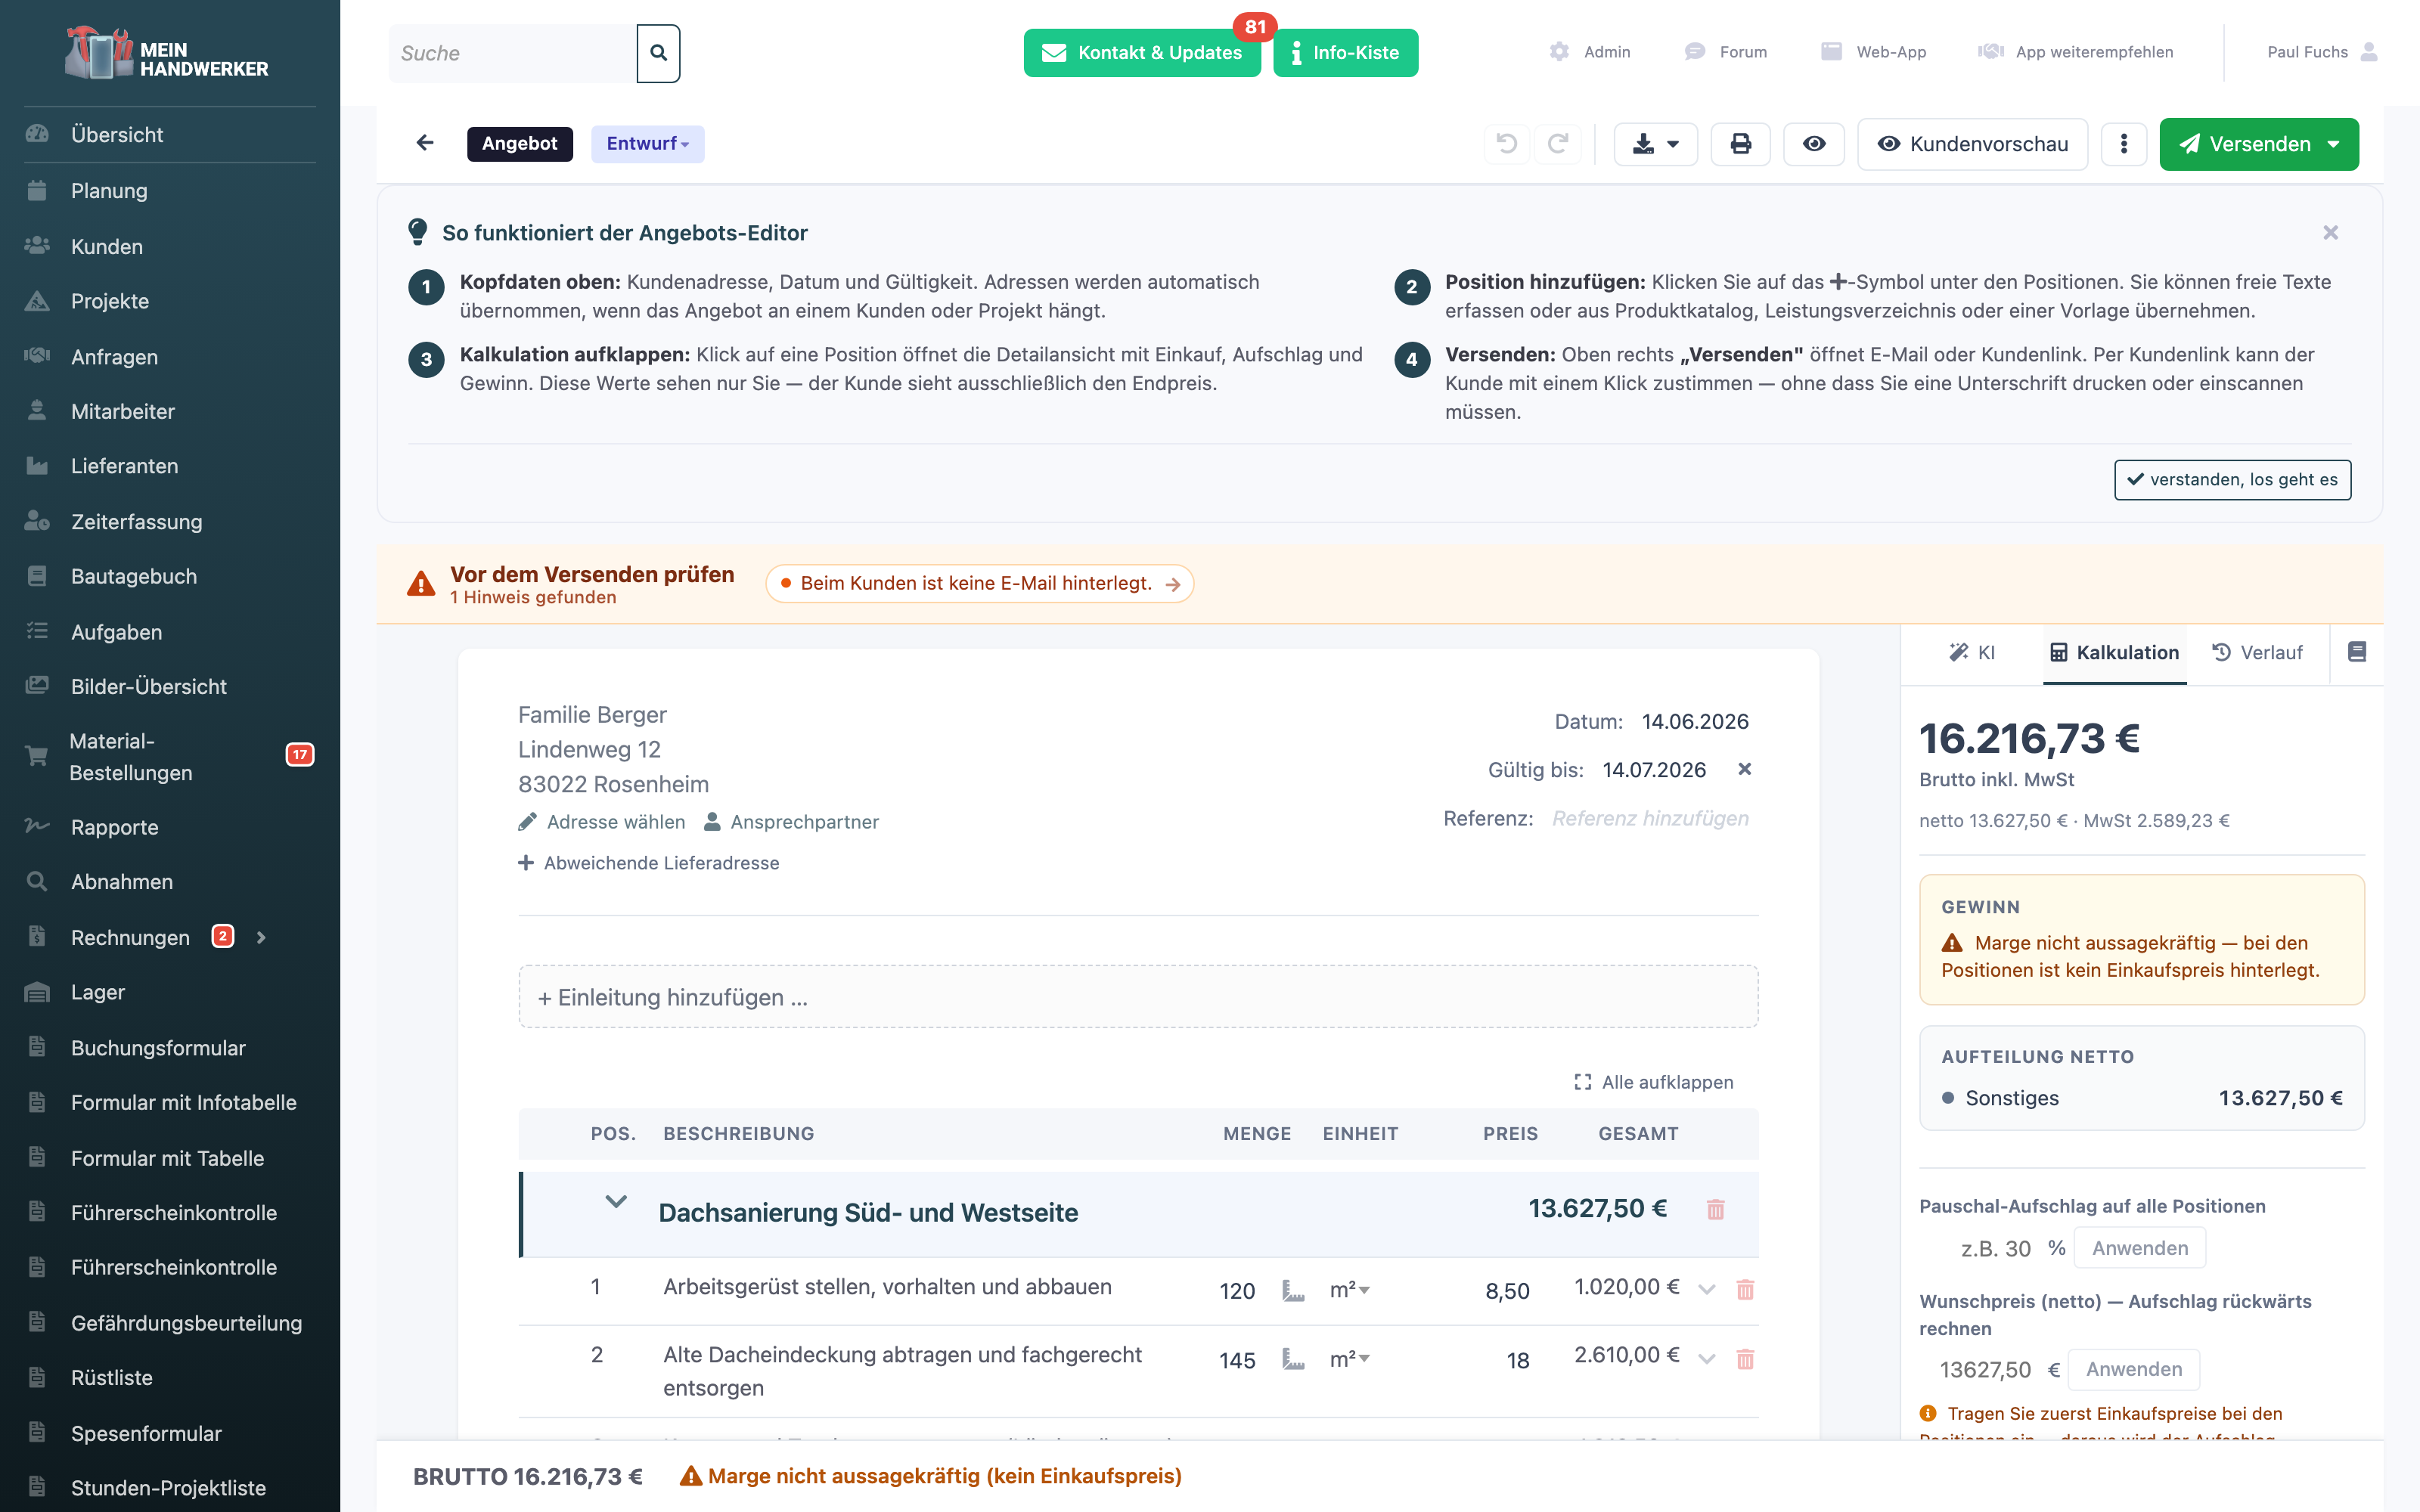Open measurement tool for Arbeitsgerüst quantity
Screen dimensions: 2420x1512
(1293, 1291)
